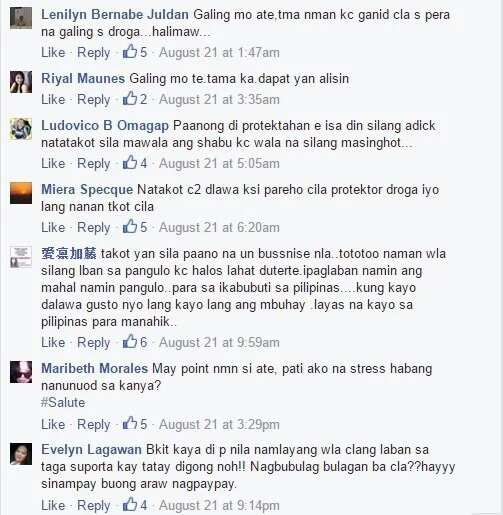Open Lenilyn Bernabe Juldan's profile picture

click(x=21, y=18)
